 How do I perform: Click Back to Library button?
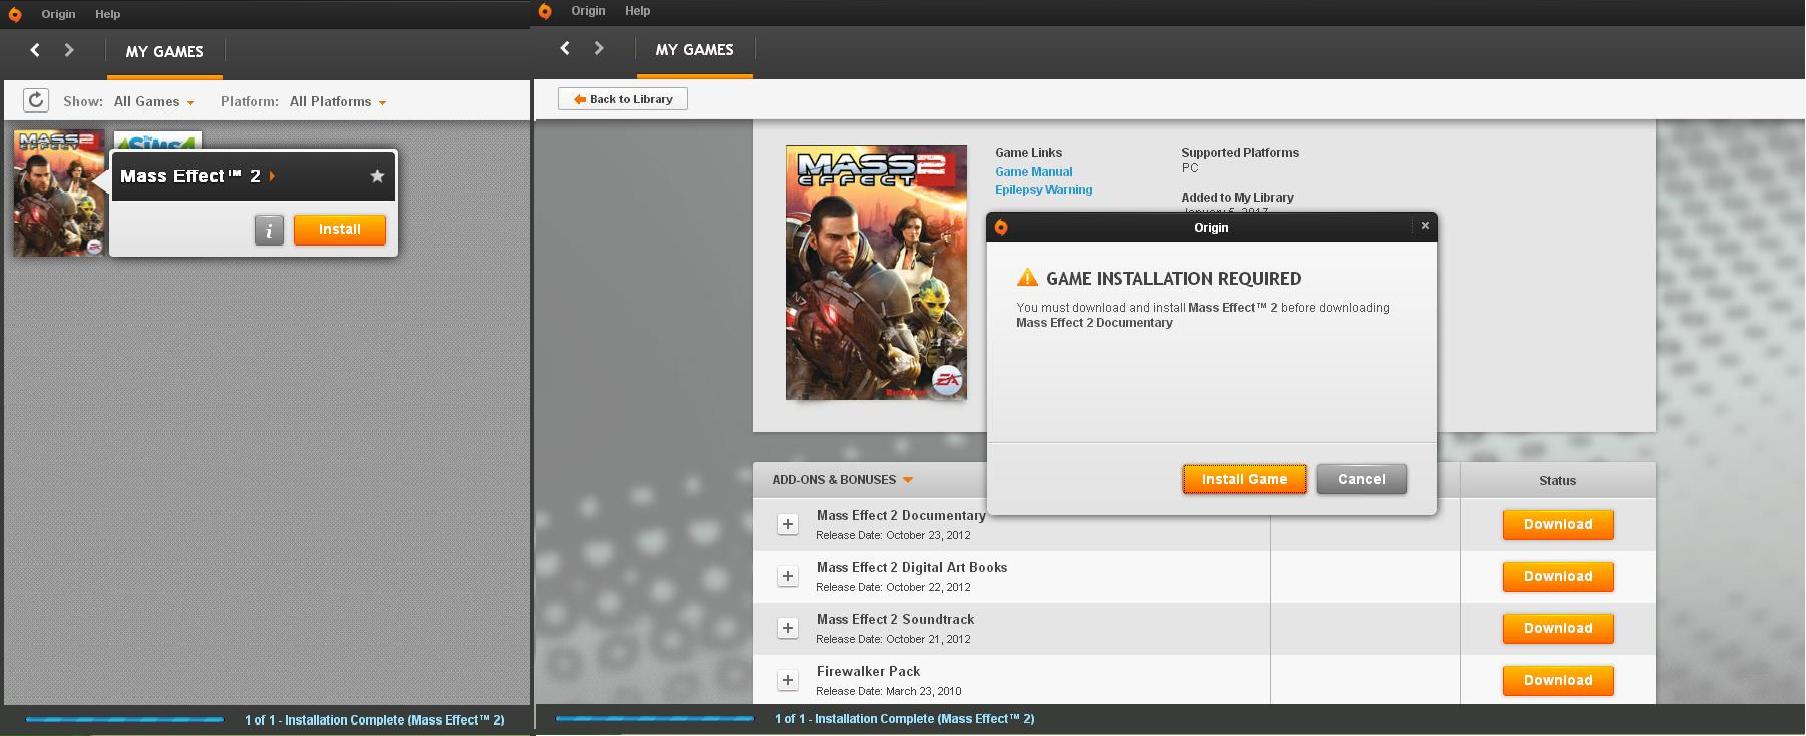coord(623,99)
